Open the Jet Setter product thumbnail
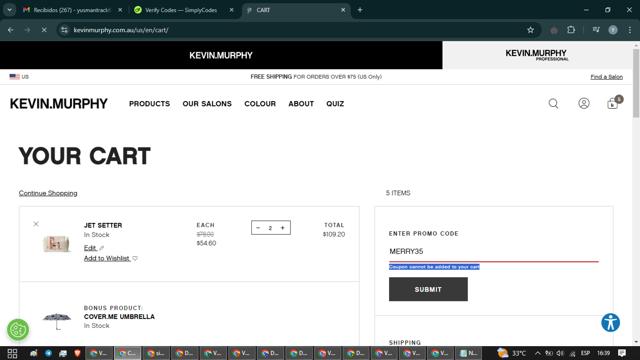 pos(57,244)
